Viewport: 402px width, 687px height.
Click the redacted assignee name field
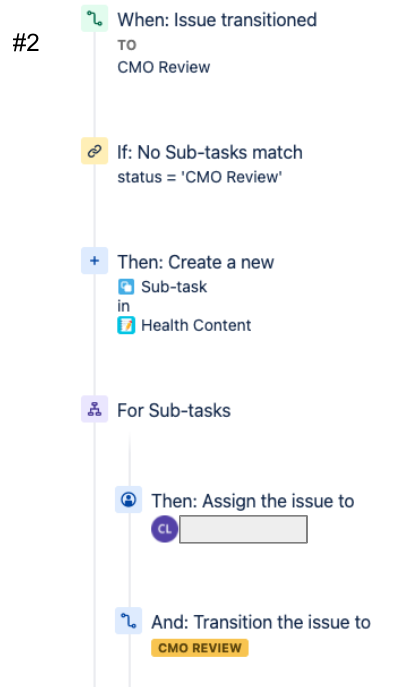tap(243, 529)
